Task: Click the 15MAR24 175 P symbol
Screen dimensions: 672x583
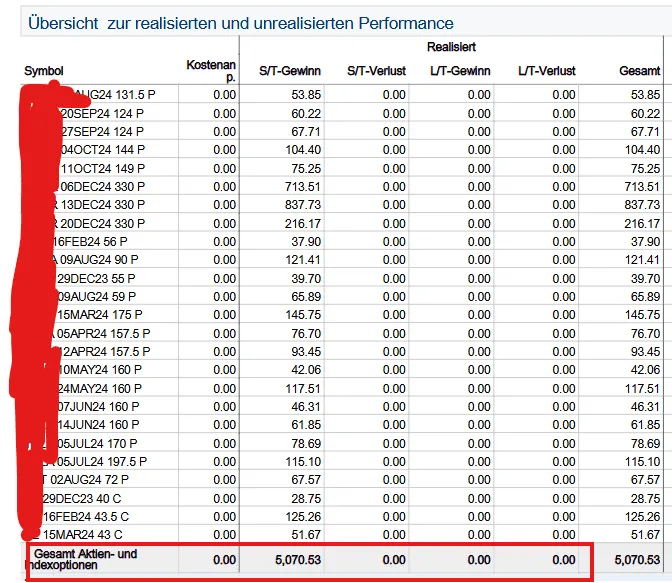Action: tap(100, 315)
